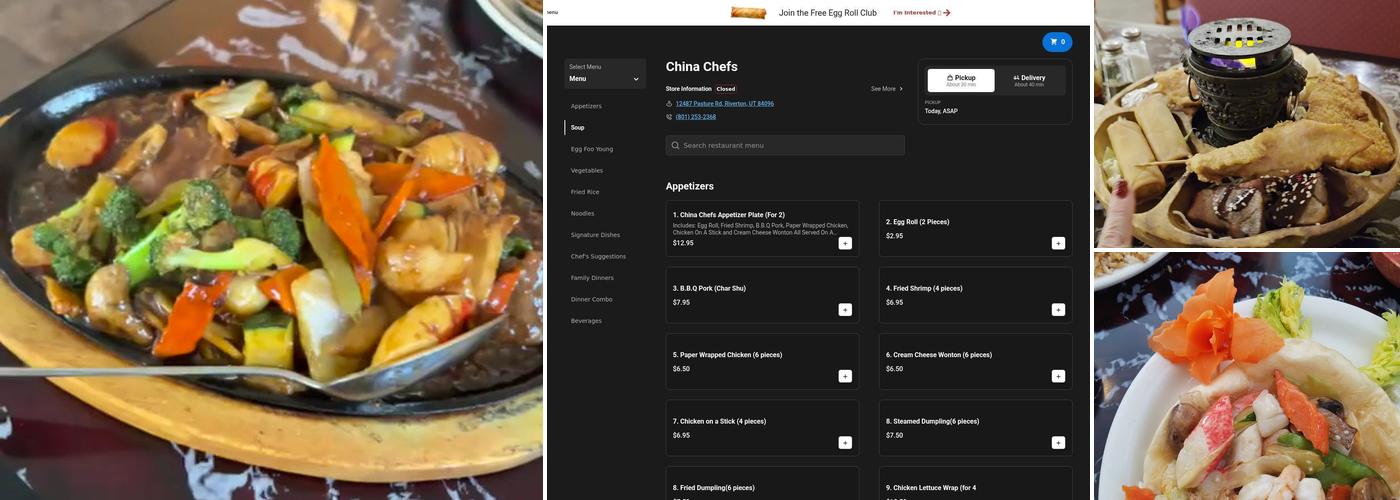
Task: Add Steamed Dumpling to cart
Action: point(1058,443)
